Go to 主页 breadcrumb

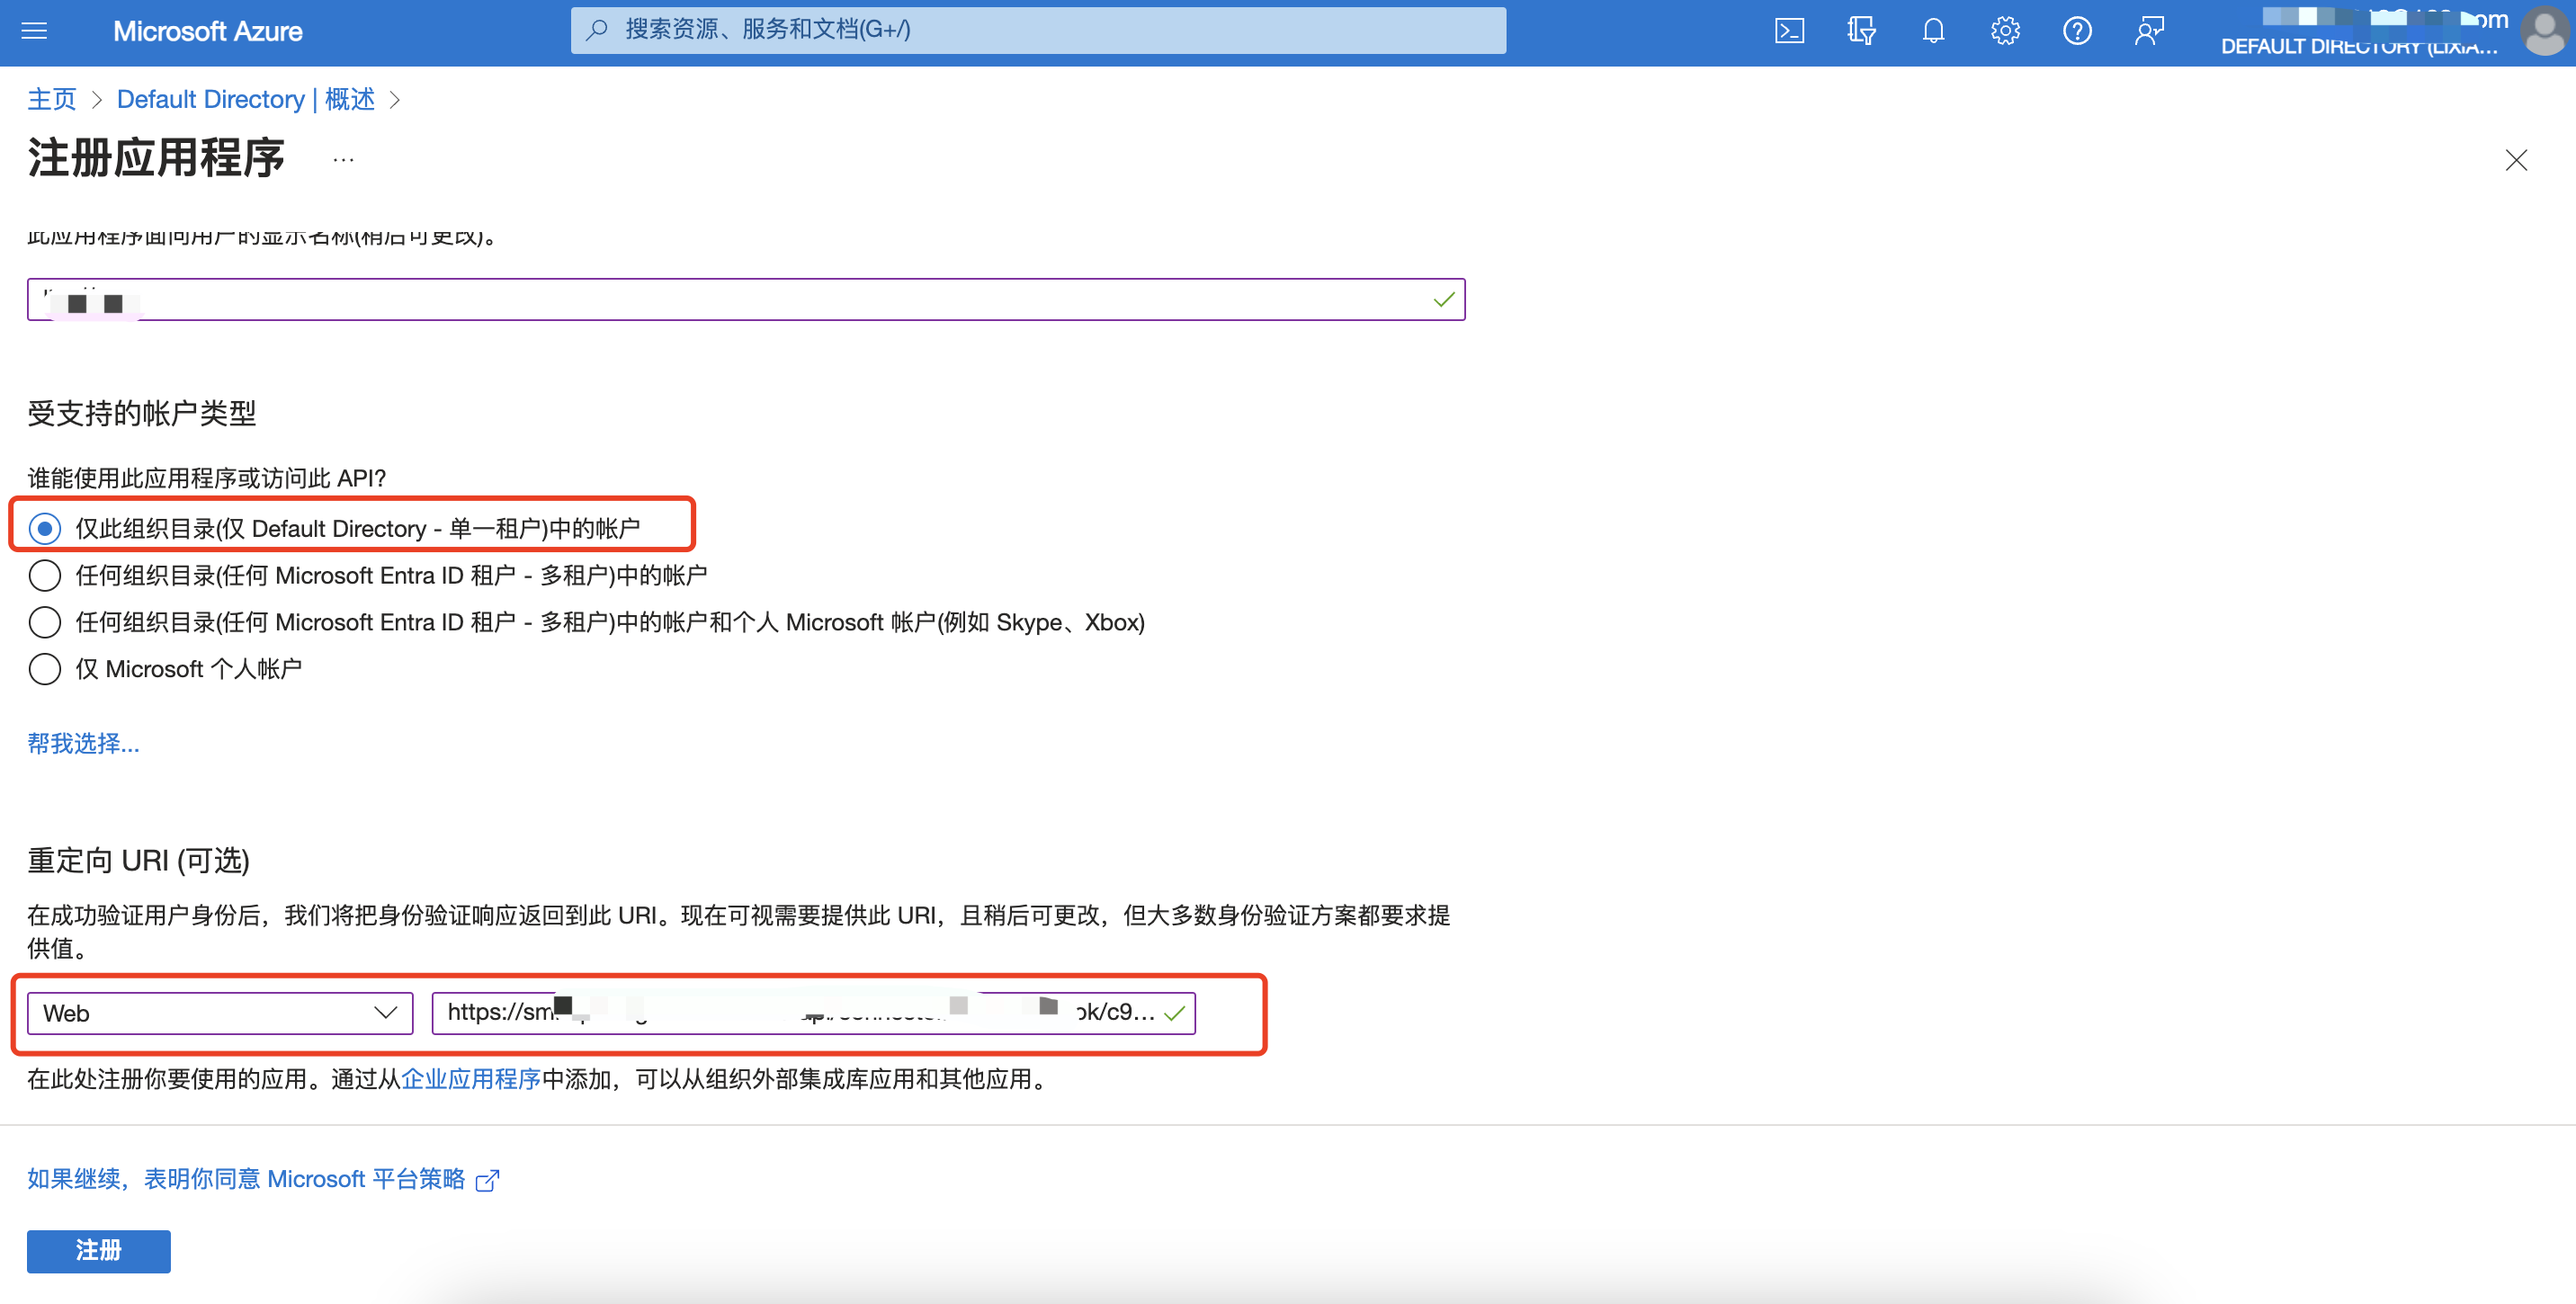coord(52,99)
